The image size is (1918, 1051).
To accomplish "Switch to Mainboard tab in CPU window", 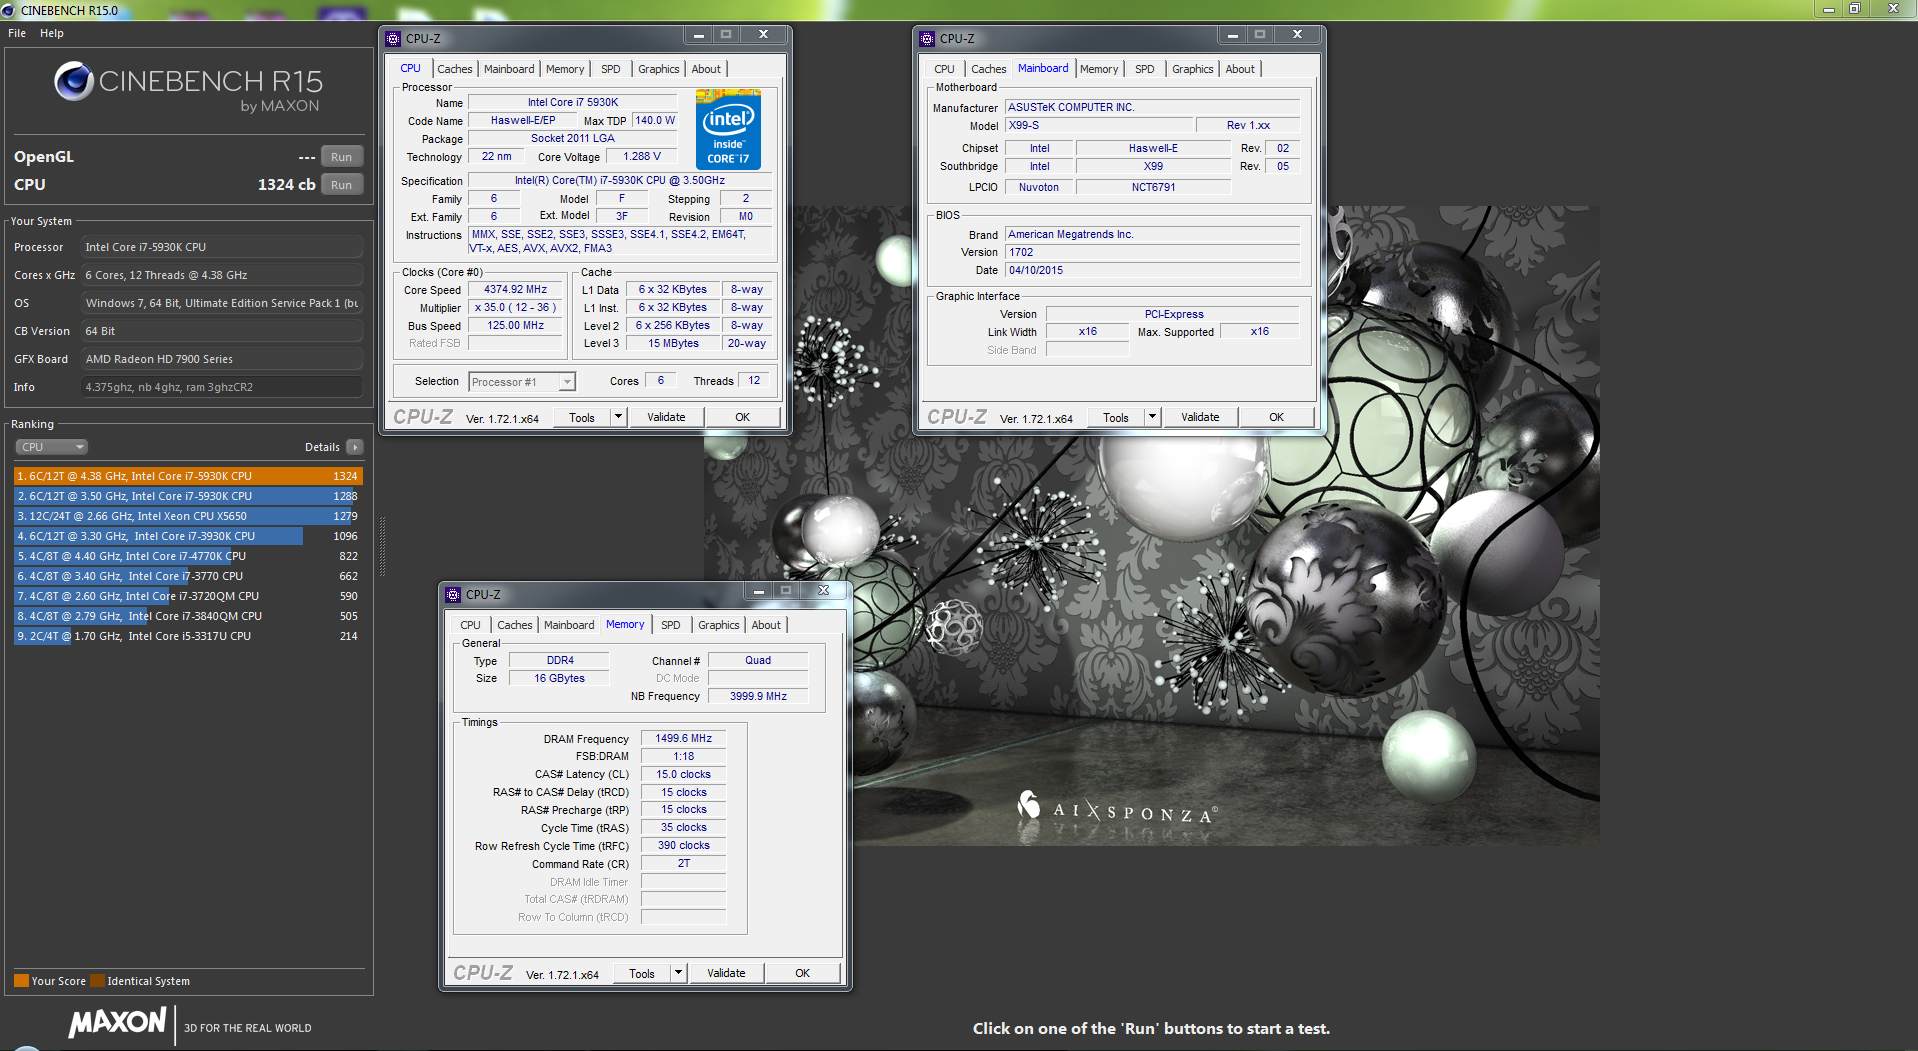I will pyautogui.click(x=509, y=69).
